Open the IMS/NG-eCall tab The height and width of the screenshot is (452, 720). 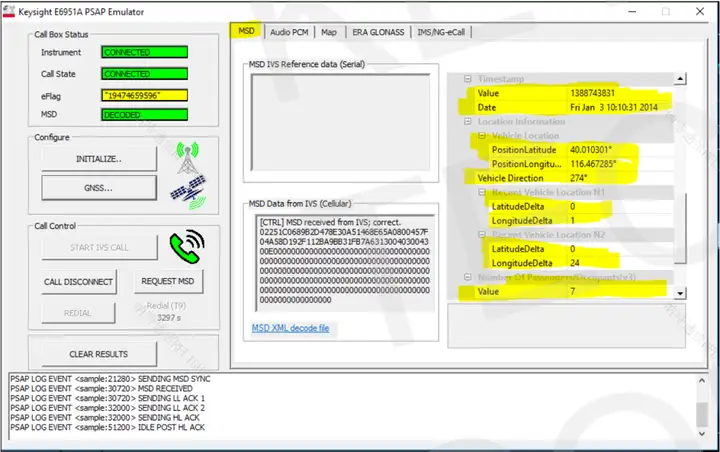click(x=441, y=32)
